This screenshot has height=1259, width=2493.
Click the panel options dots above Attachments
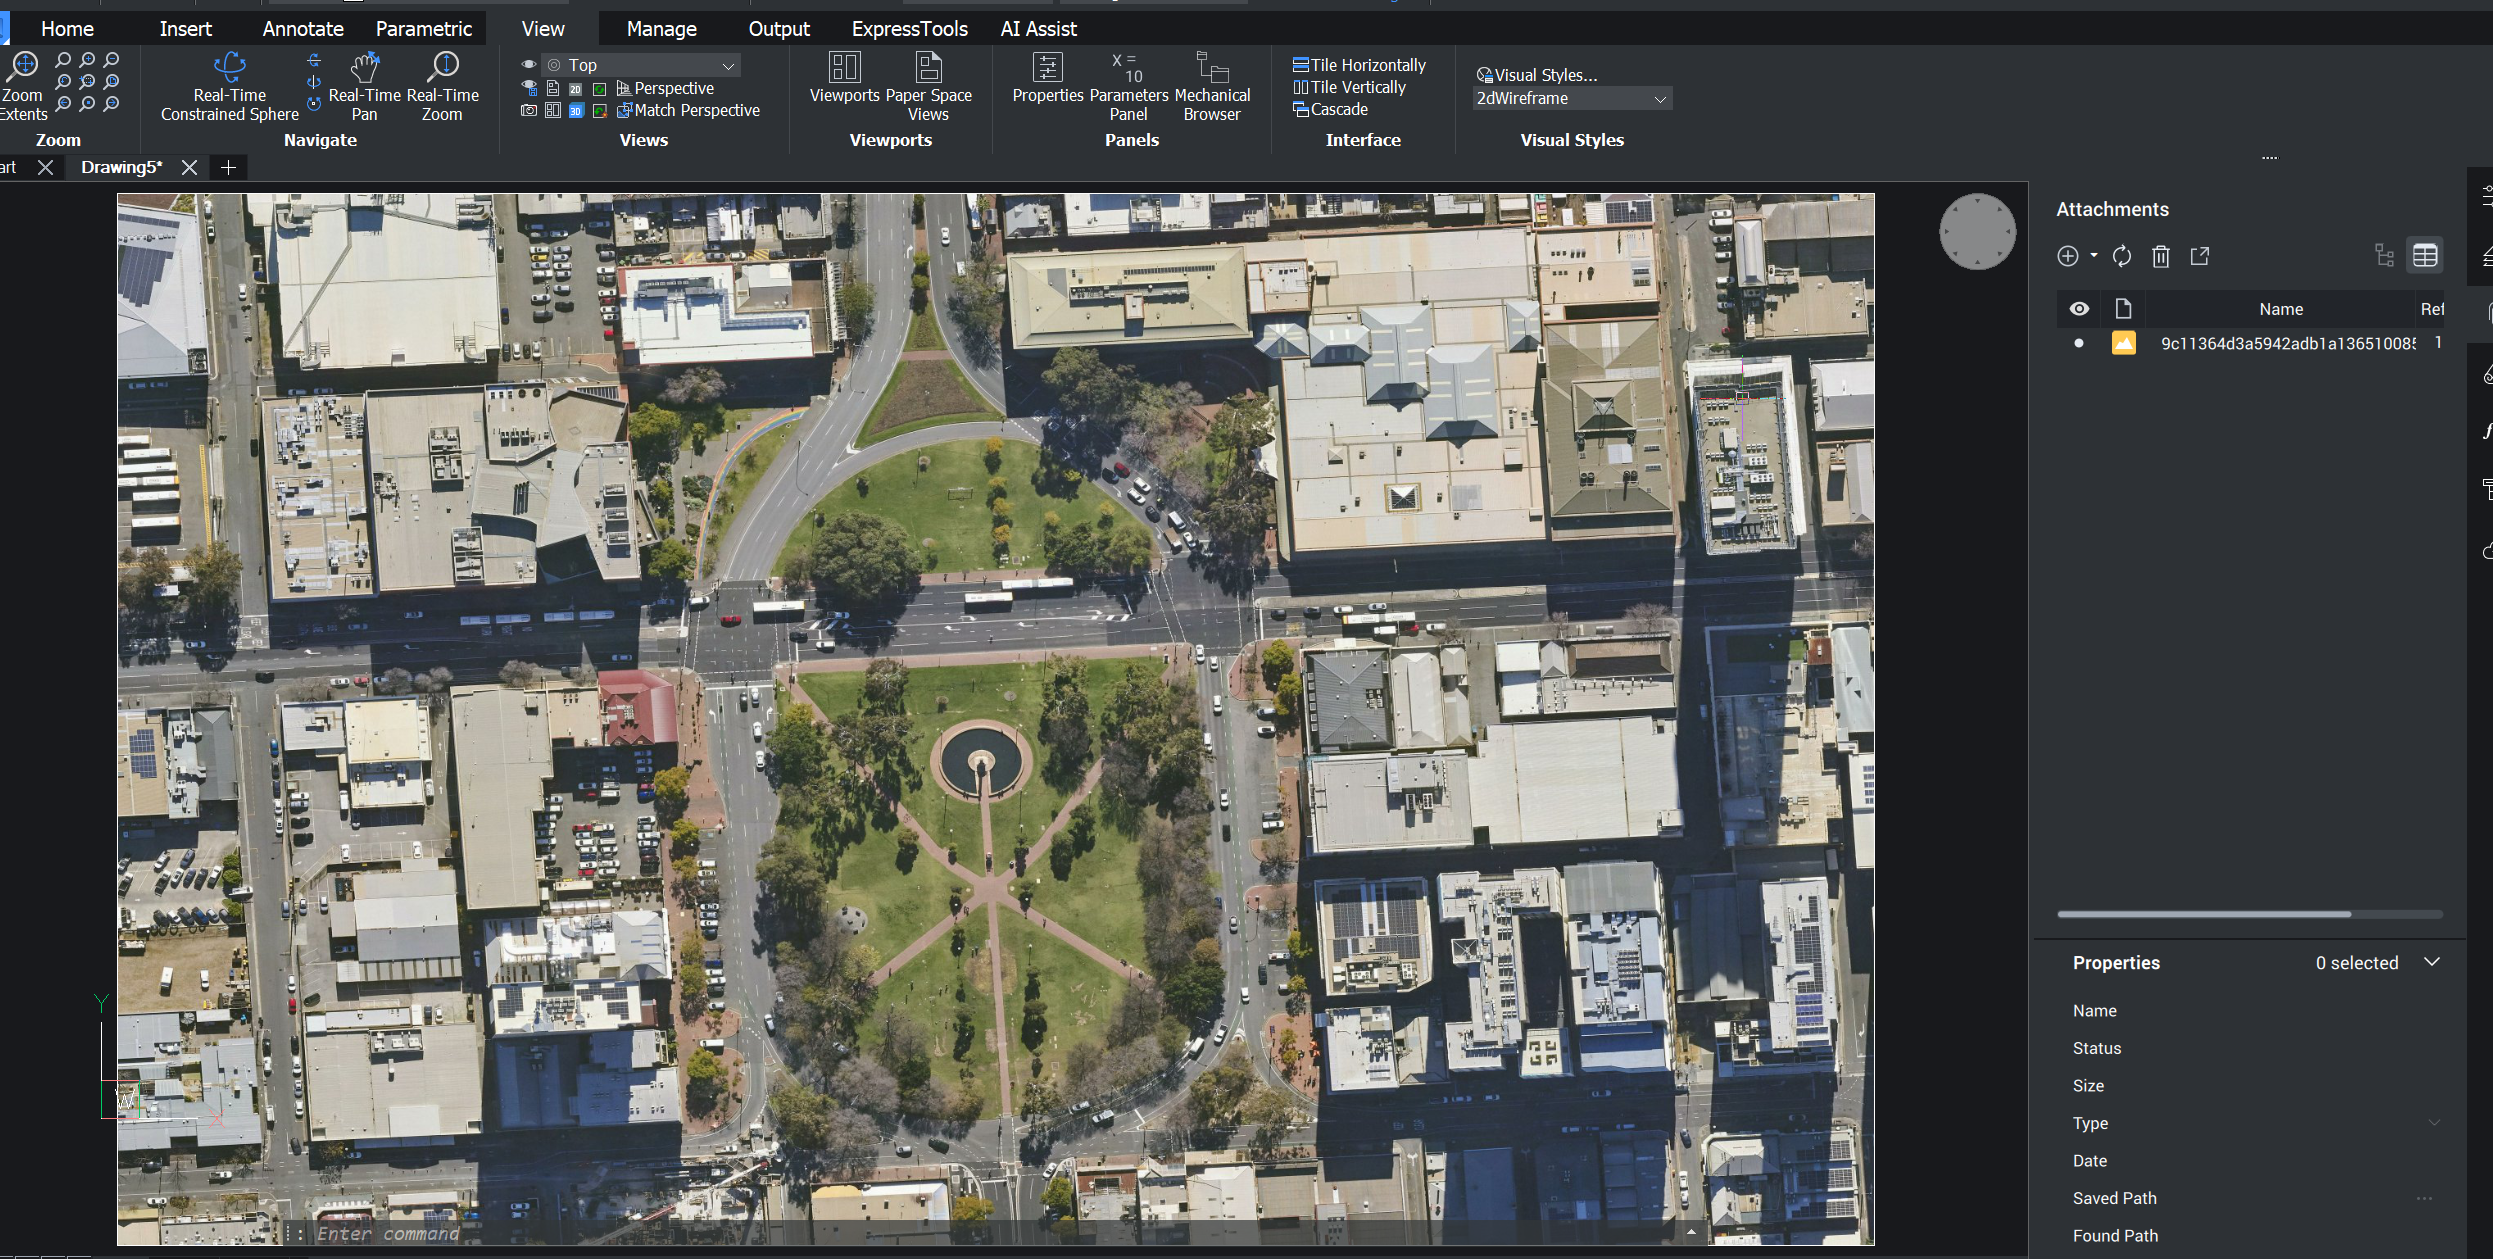coord(2269,158)
